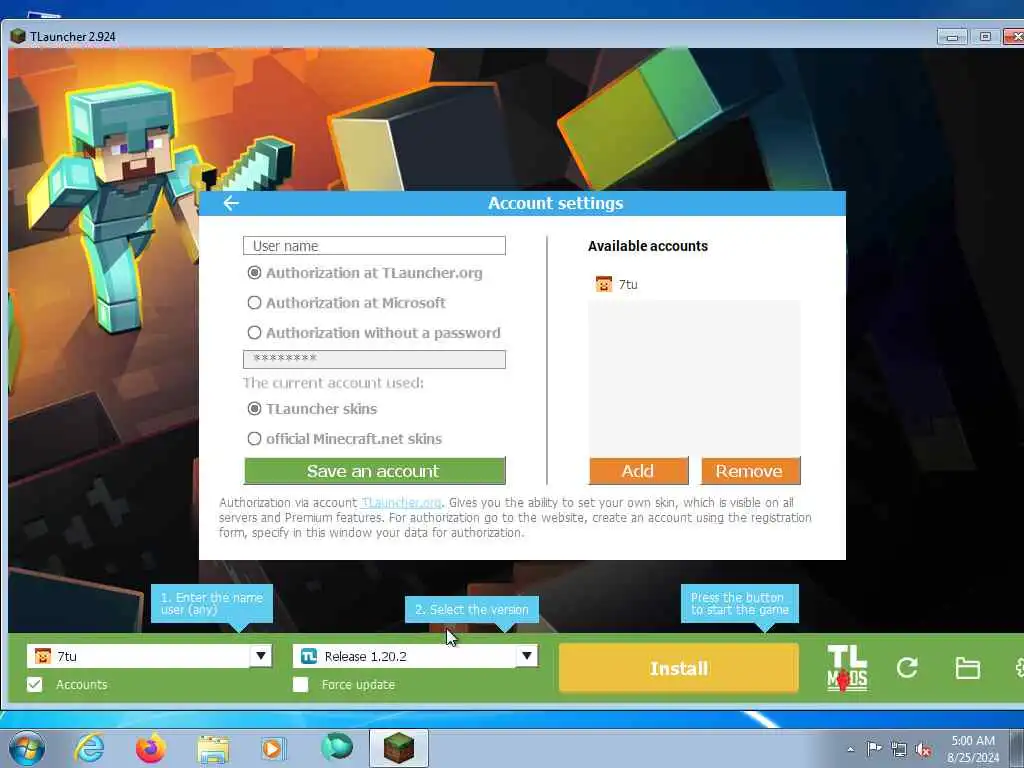
Task: Go back using the Account settings arrow
Action: pyautogui.click(x=231, y=204)
